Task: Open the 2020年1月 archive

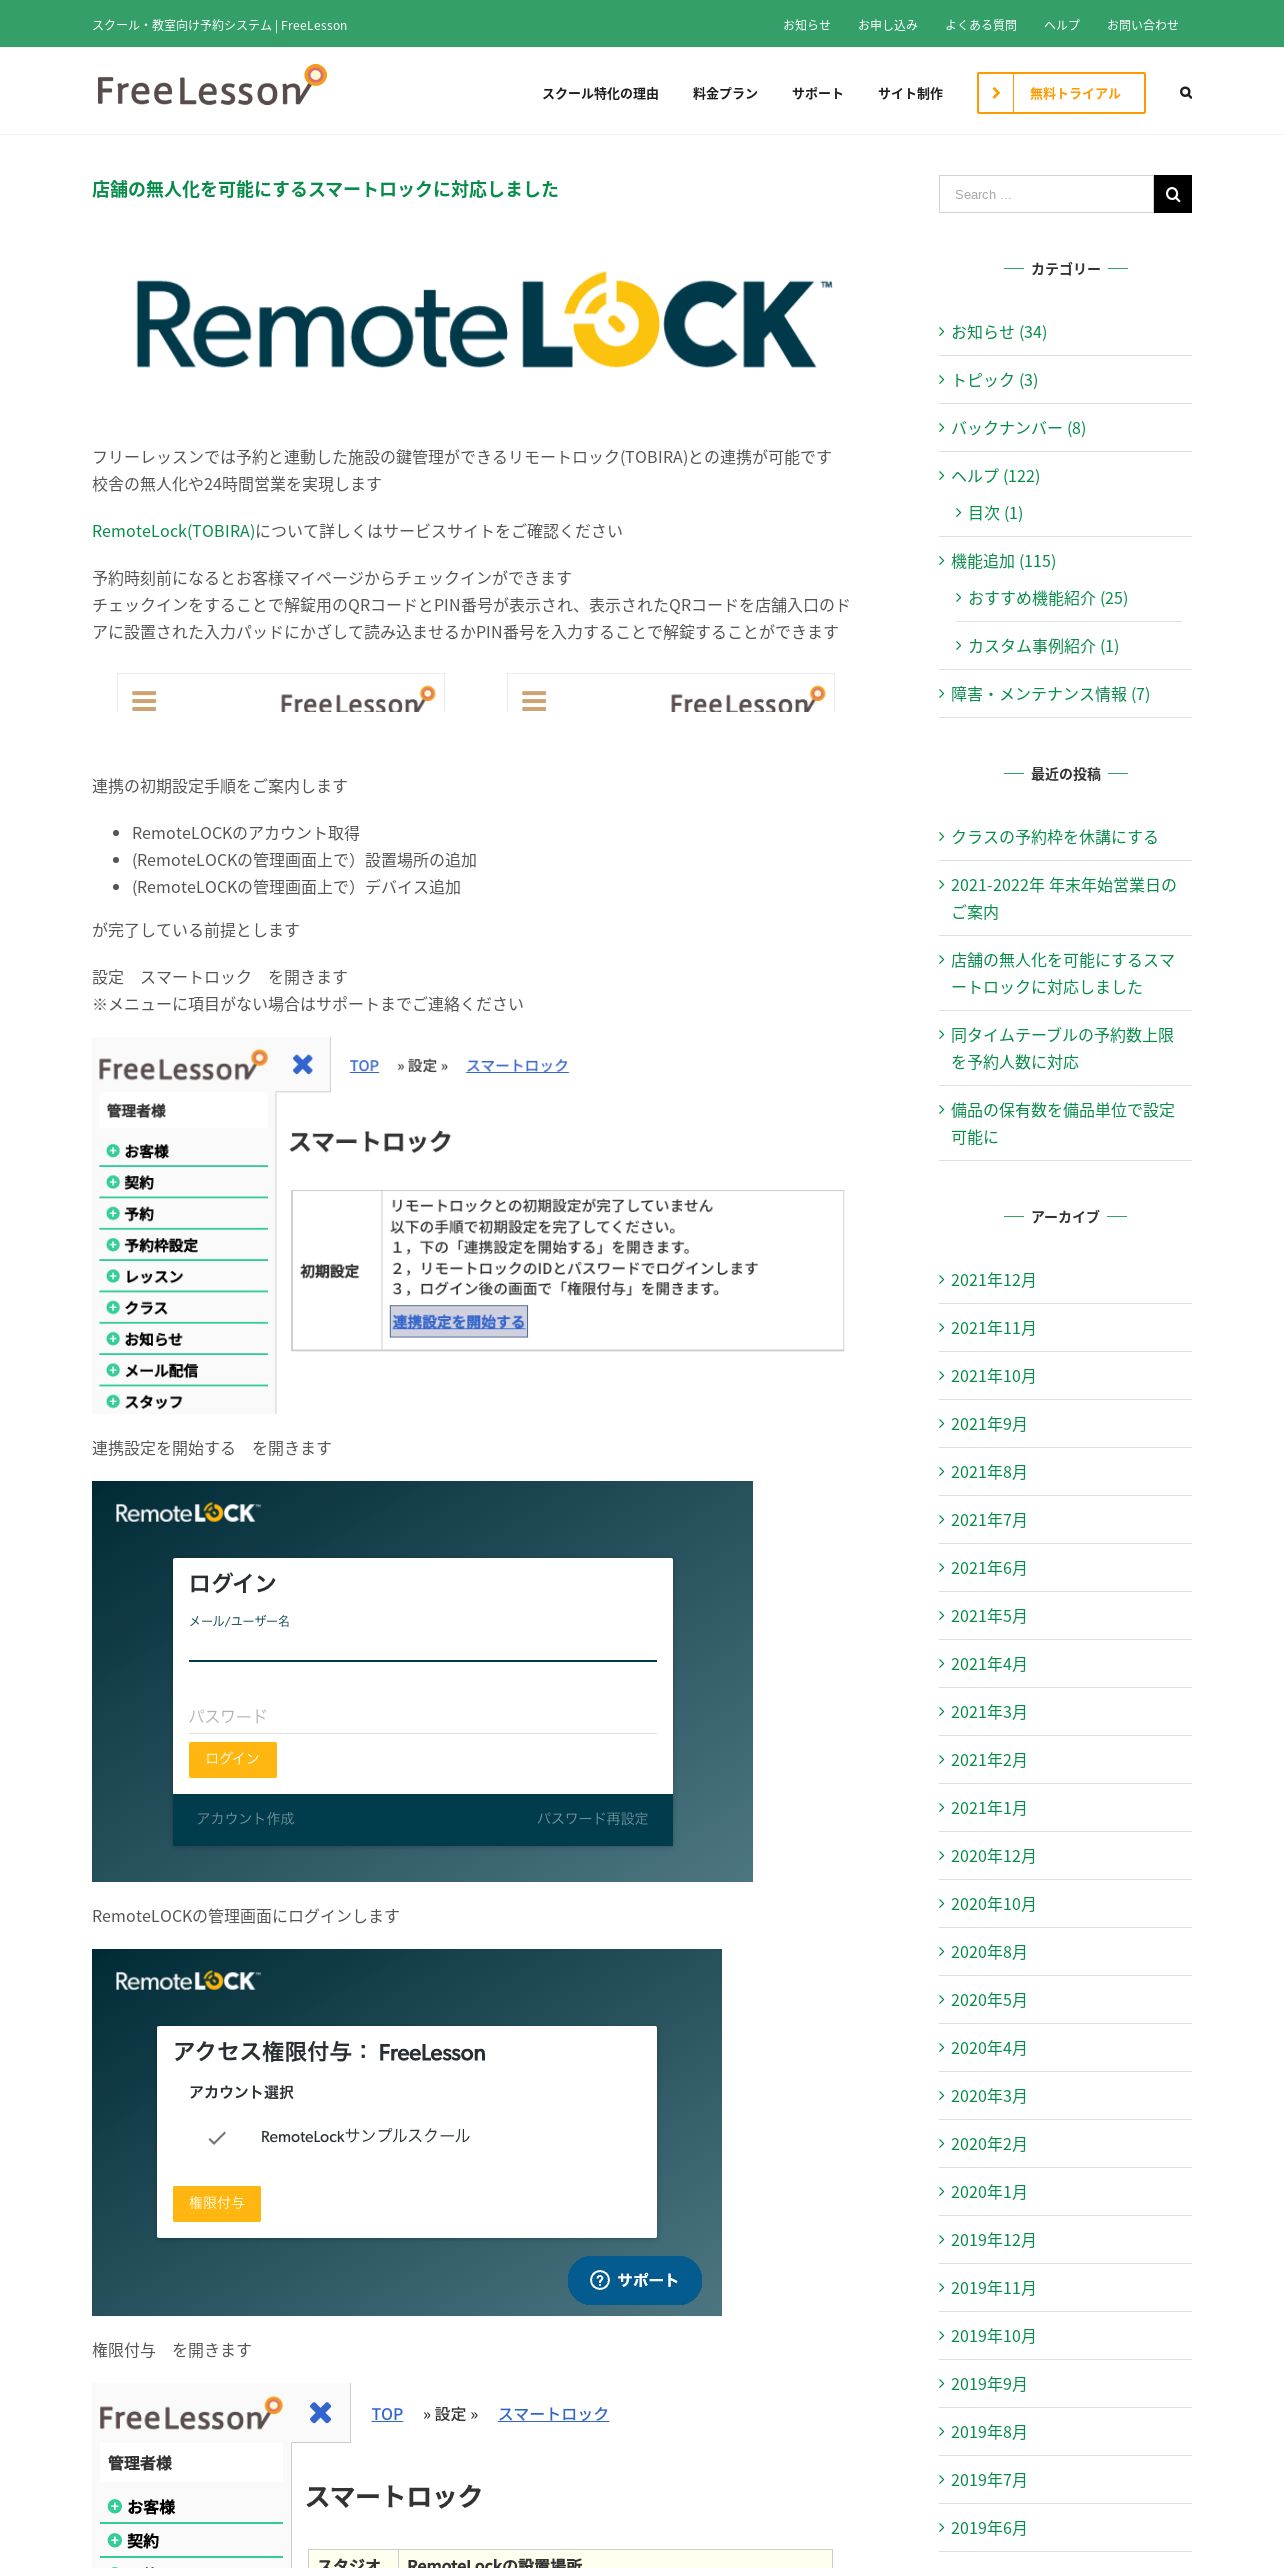Action: 988,2192
